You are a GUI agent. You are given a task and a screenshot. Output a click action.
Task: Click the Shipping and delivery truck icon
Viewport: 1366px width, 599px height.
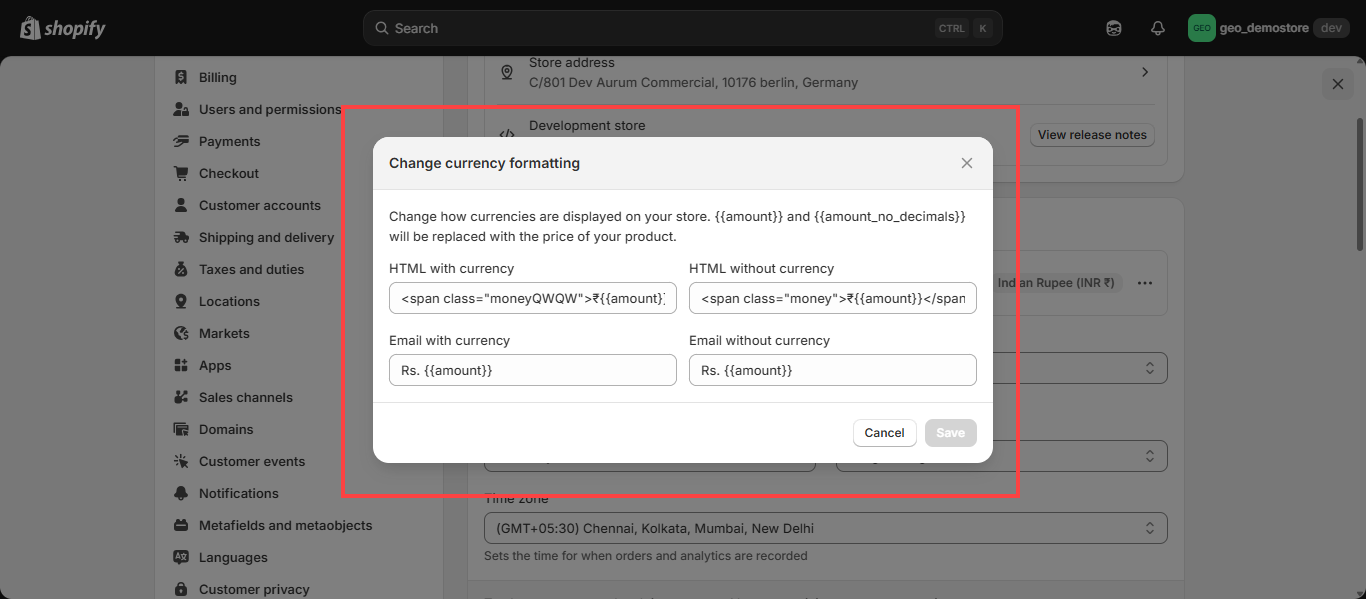click(181, 237)
